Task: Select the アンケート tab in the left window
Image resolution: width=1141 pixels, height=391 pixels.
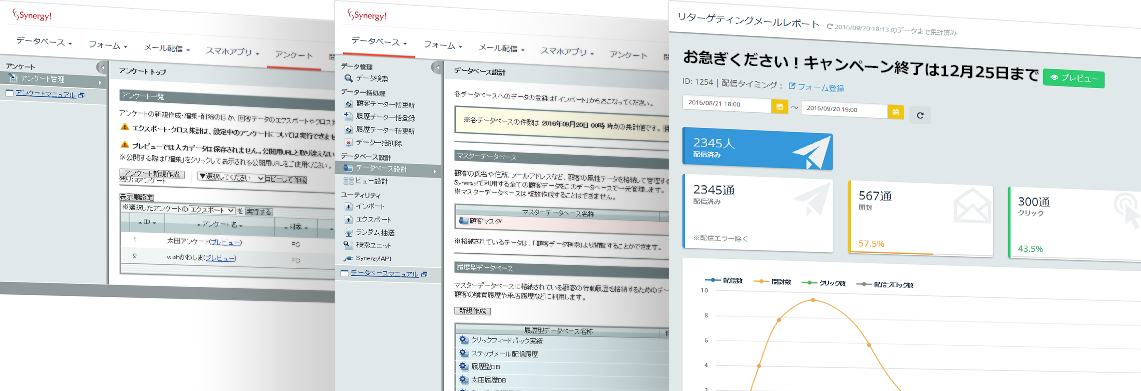Action: (x=294, y=56)
